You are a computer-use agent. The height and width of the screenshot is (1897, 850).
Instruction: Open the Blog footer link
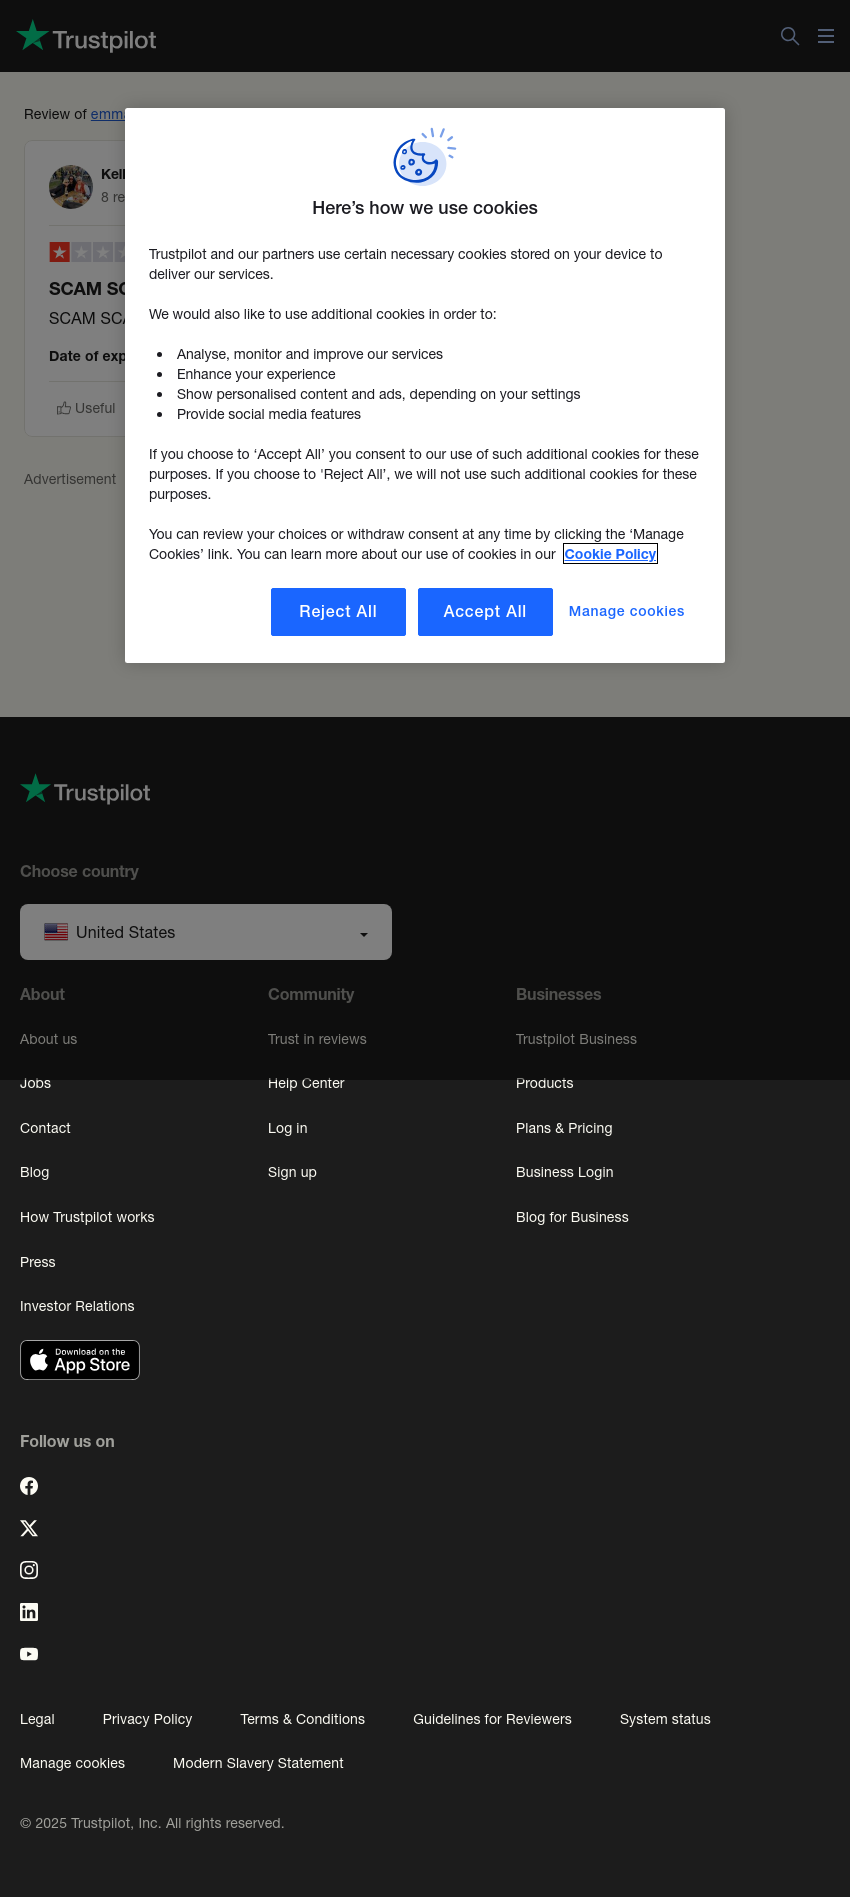[x=34, y=1172]
